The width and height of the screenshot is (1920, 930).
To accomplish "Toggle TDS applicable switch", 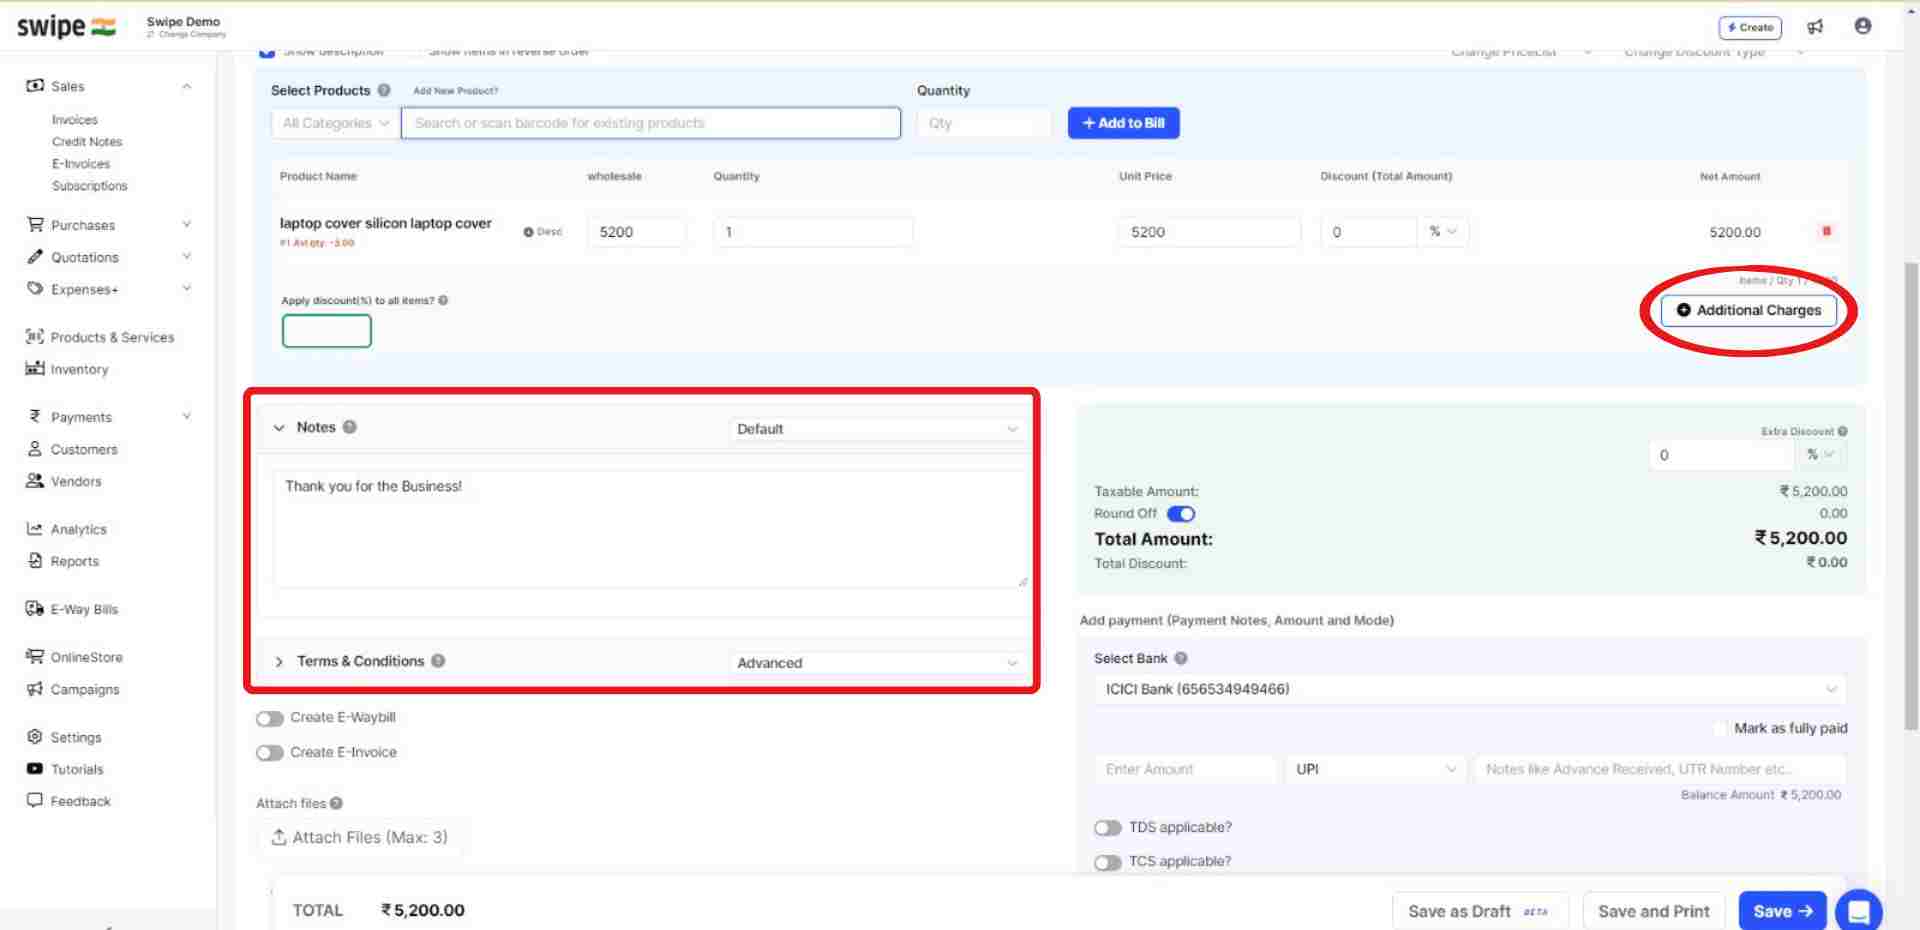I will coord(1108,828).
